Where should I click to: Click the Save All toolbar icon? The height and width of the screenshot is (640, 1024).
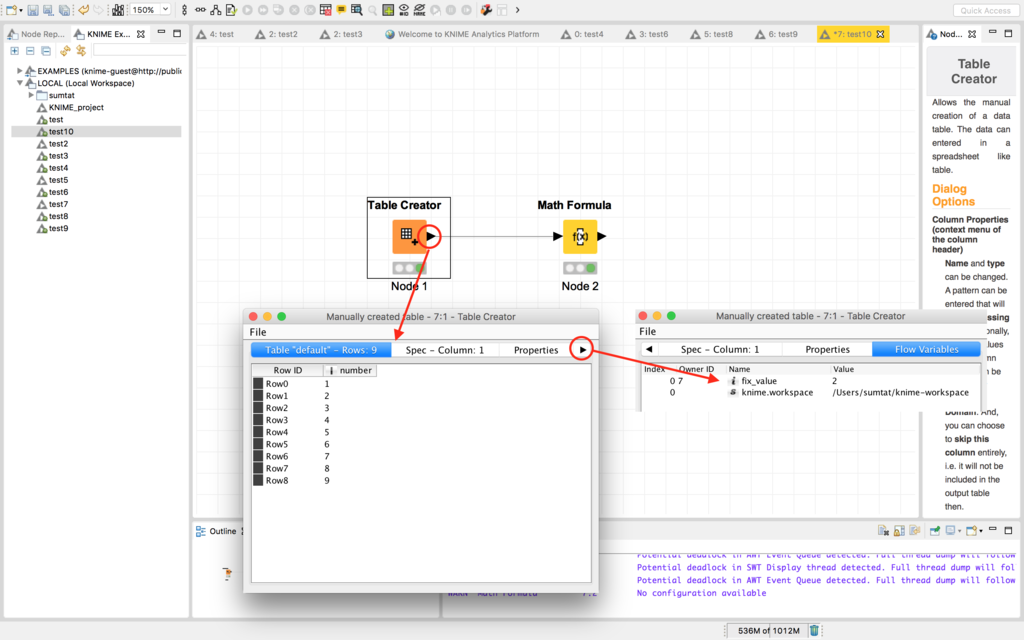coord(64,10)
